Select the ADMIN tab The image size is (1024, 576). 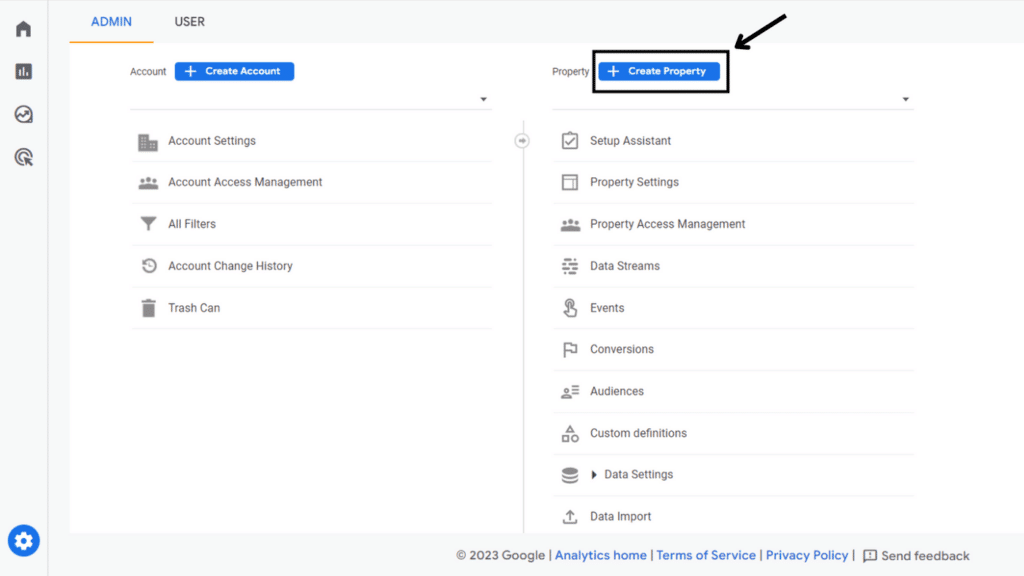[x=111, y=22]
